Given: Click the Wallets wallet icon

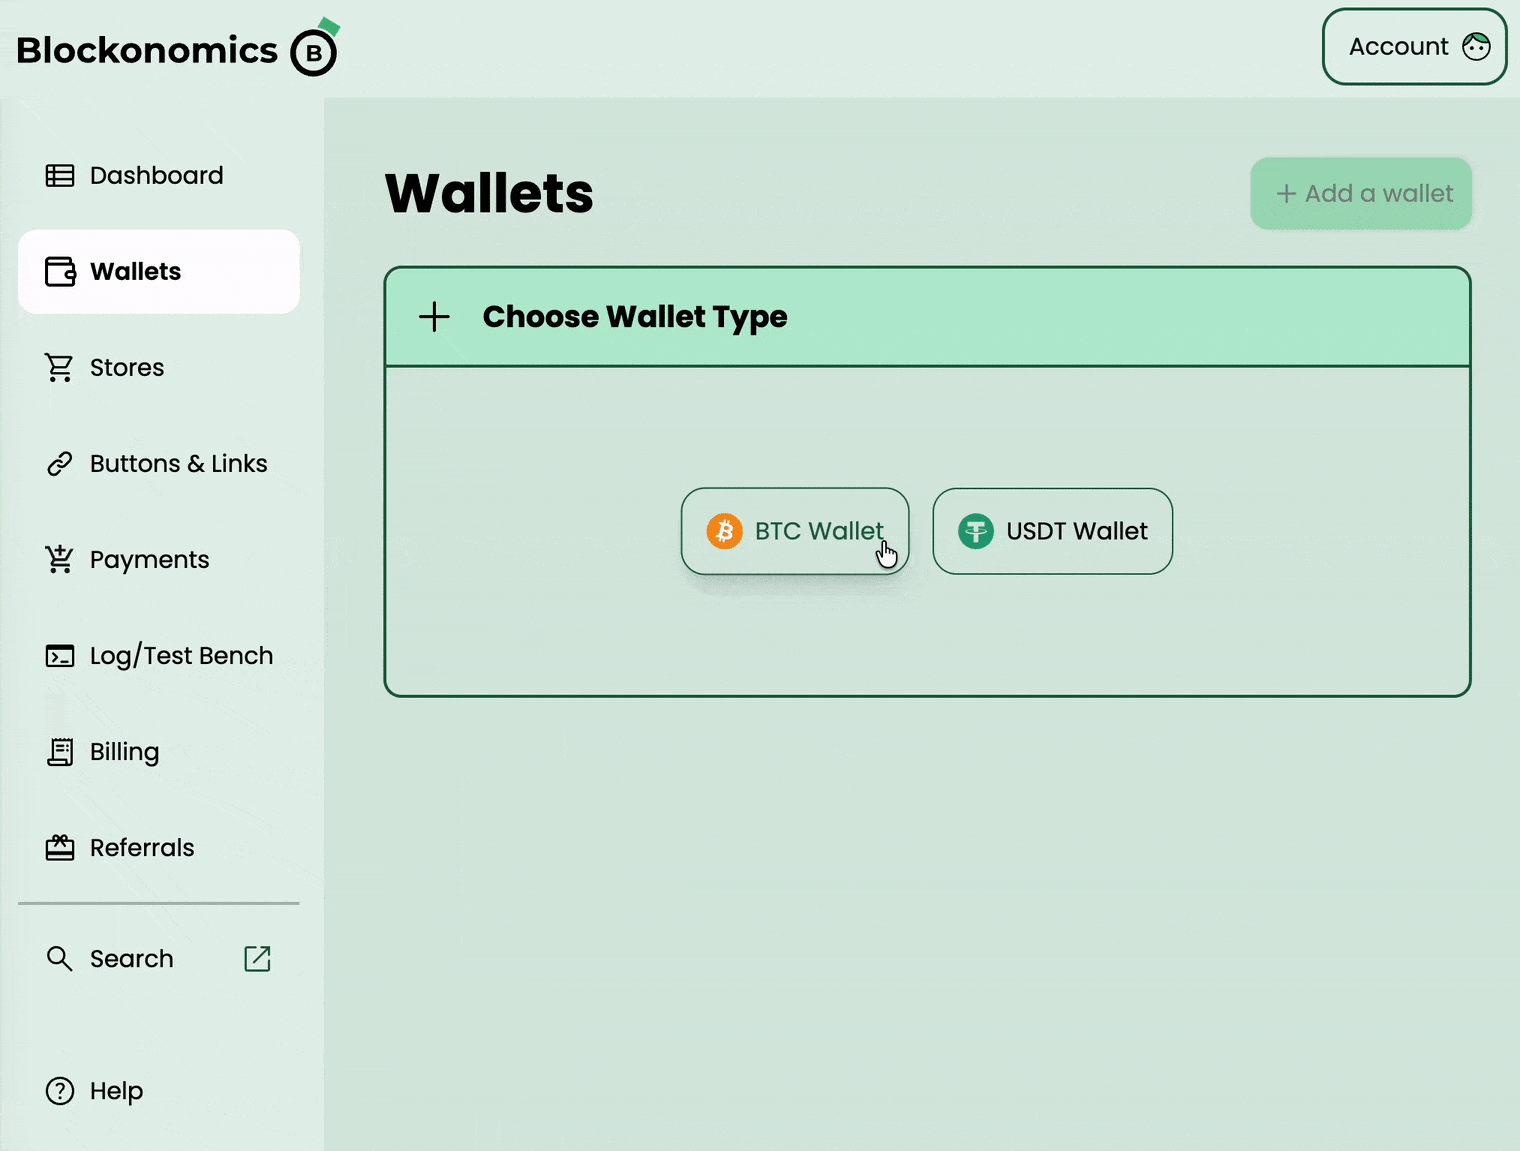Looking at the screenshot, I should click(60, 271).
